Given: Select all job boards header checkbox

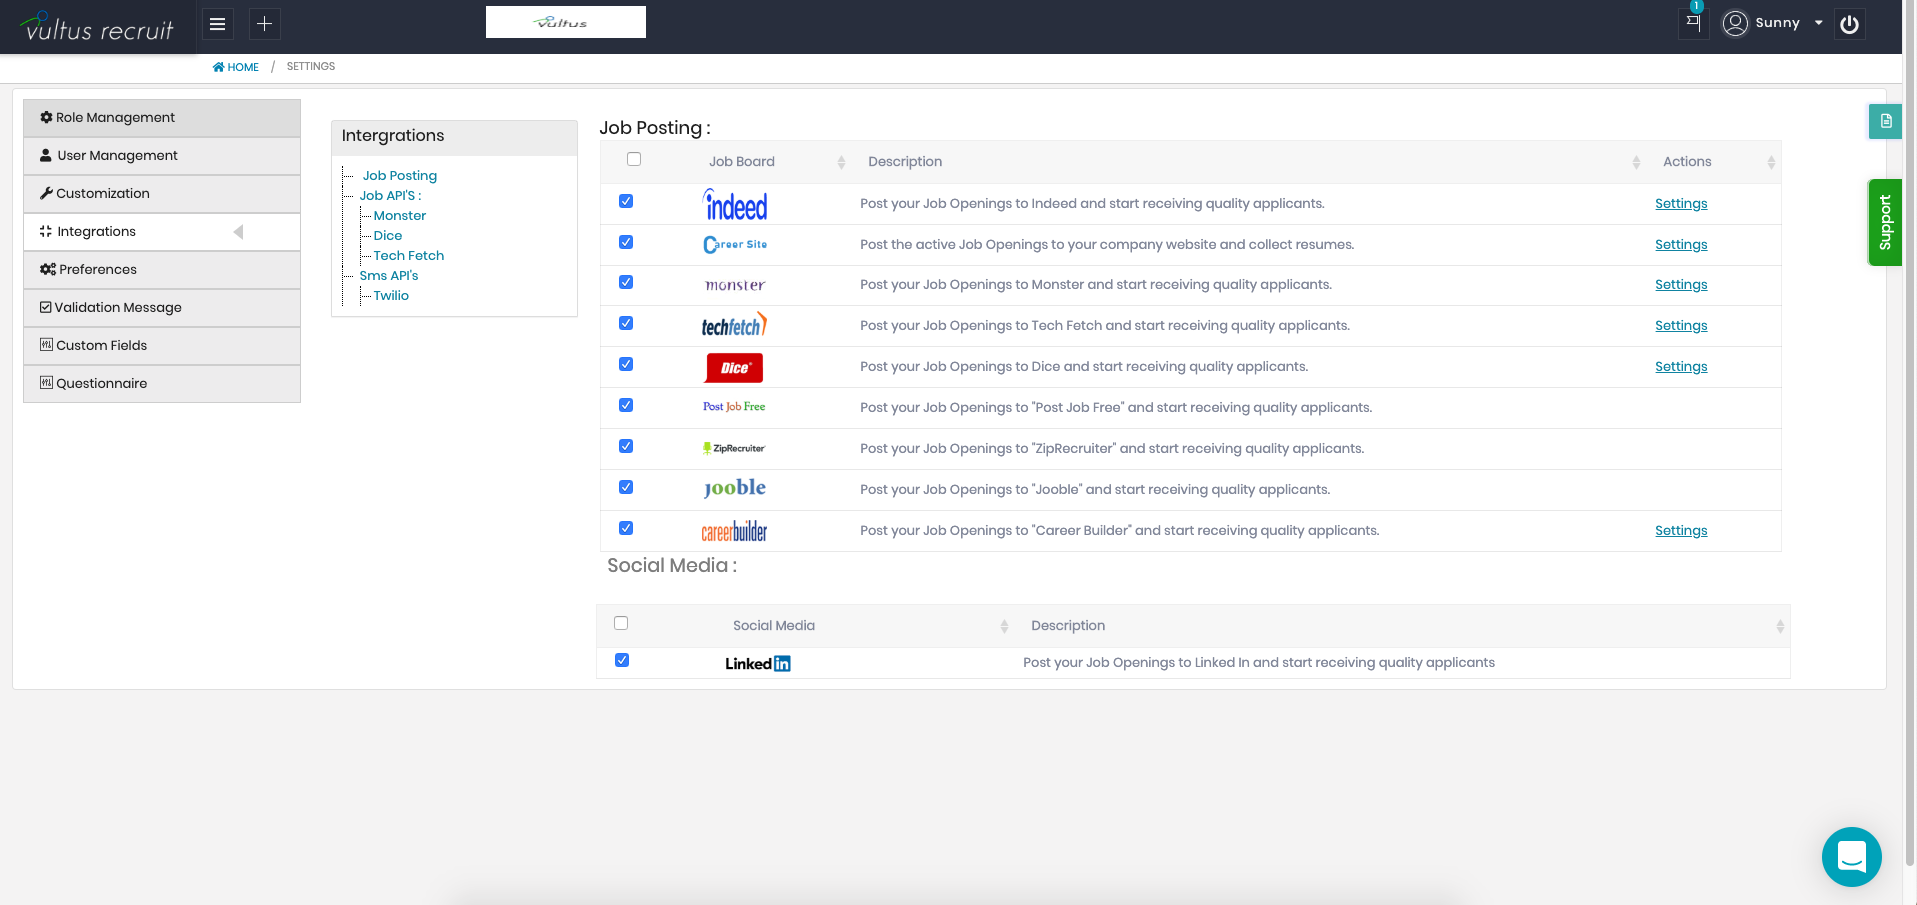Looking at the screenshot, I should pos(634,159).
